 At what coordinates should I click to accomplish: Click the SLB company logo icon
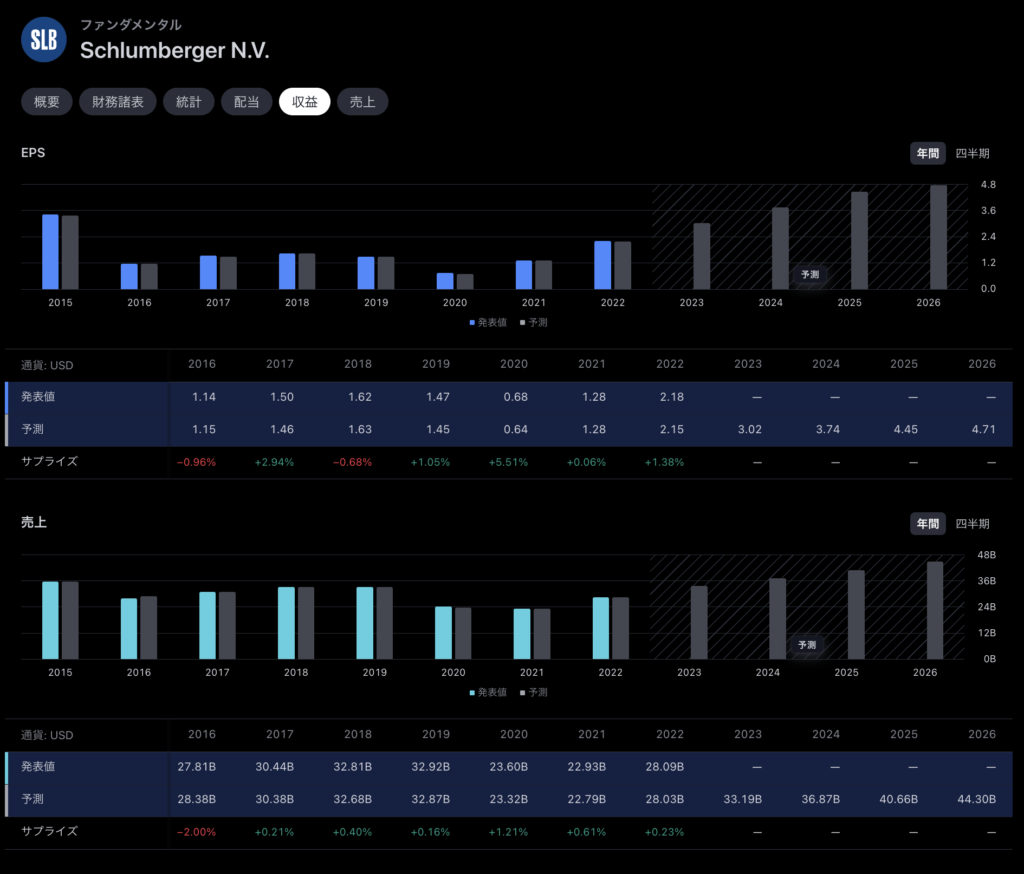pos(44,40)
